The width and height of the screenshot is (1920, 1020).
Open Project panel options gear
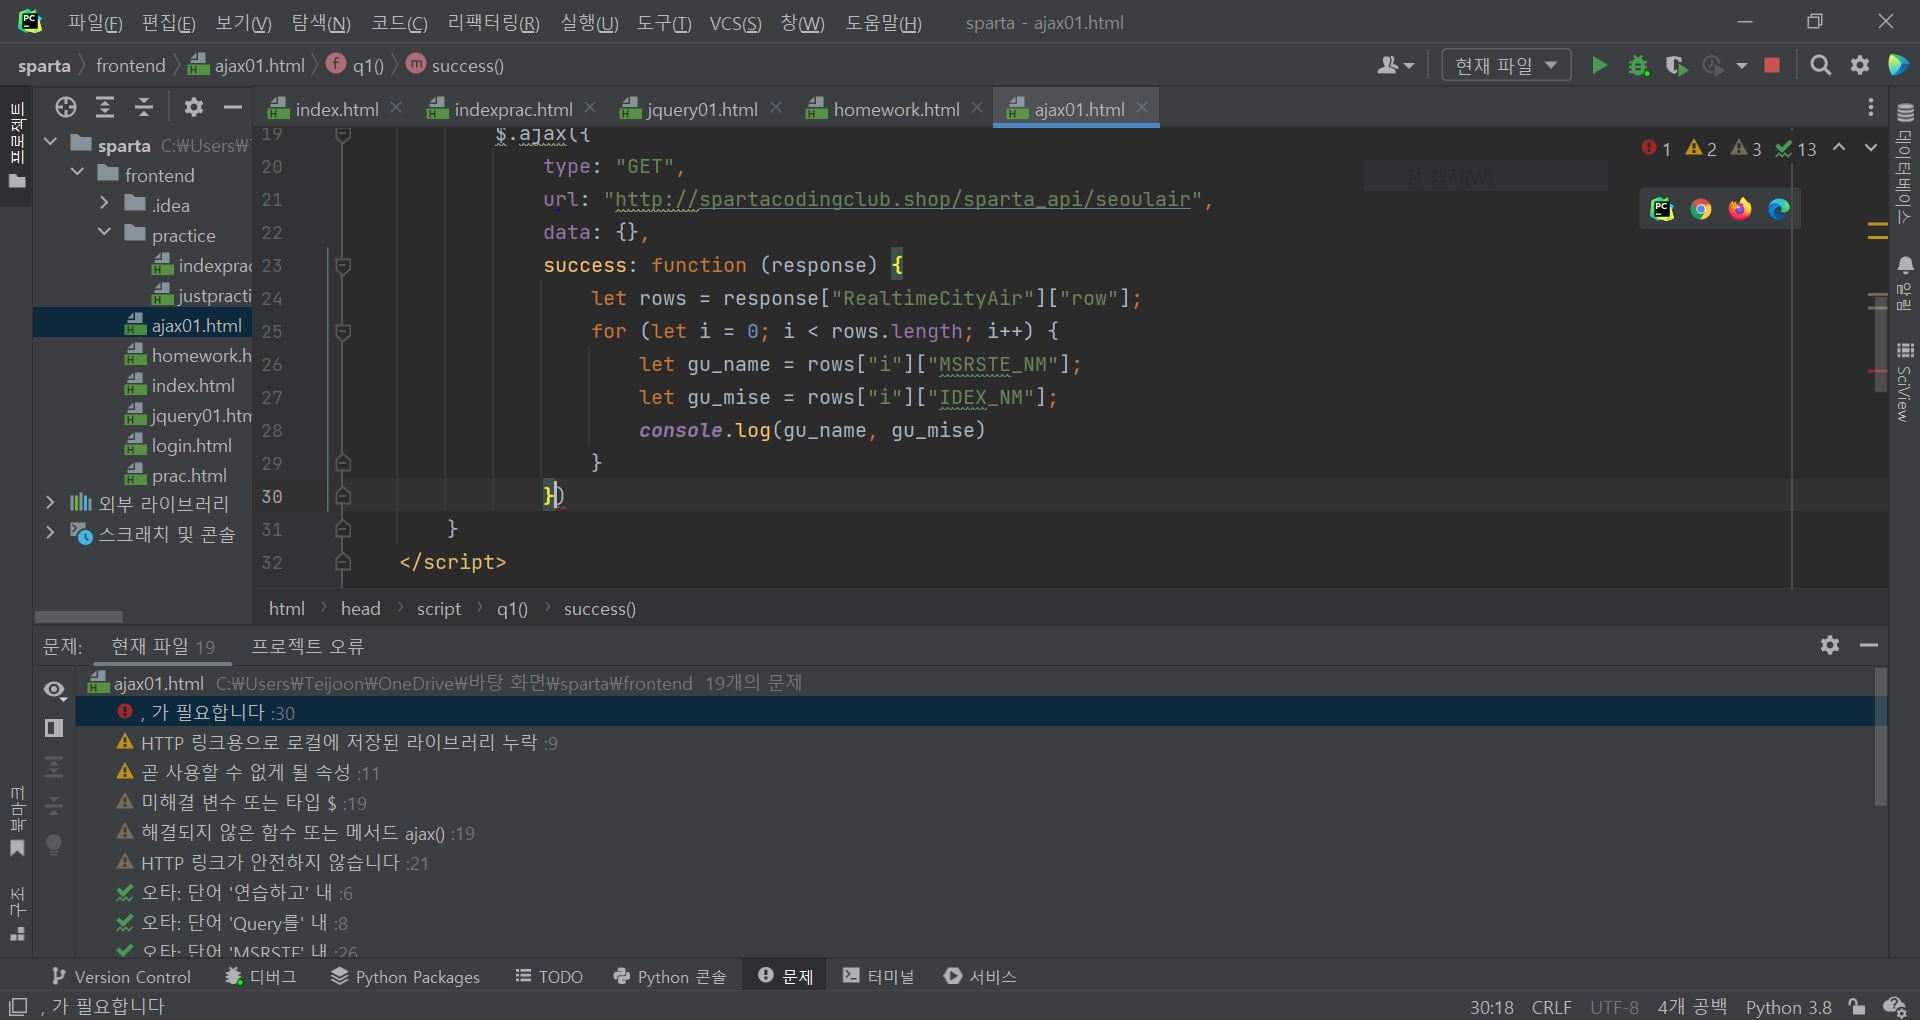point(194,107)
